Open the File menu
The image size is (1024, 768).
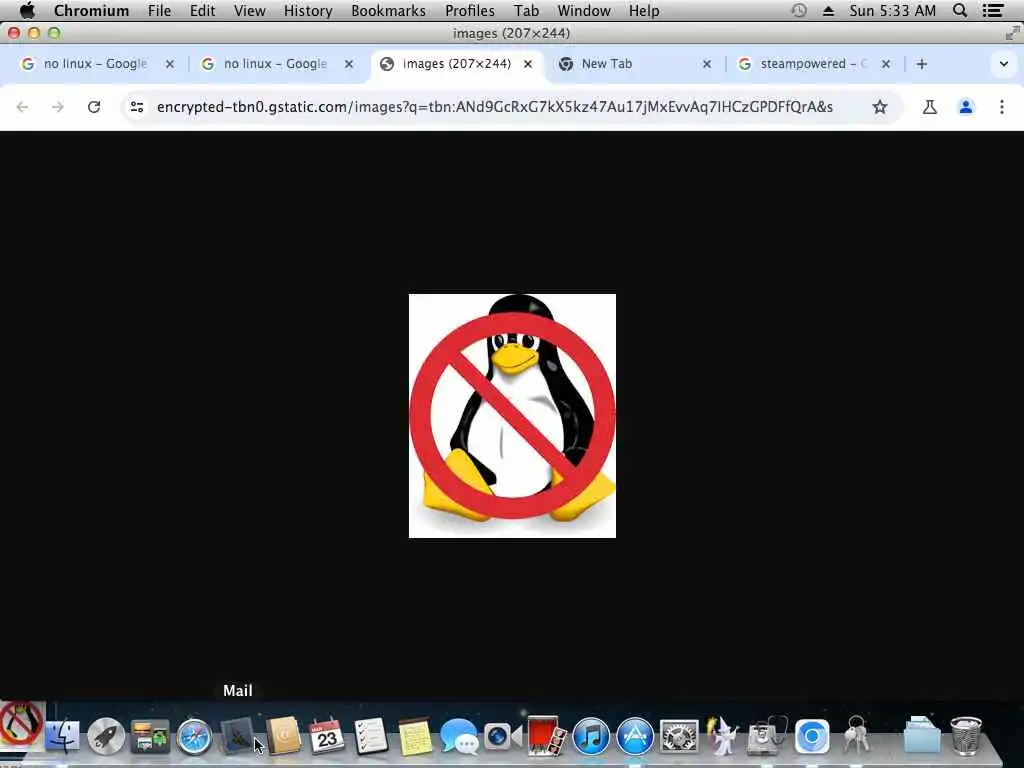[x=159, y=11]
